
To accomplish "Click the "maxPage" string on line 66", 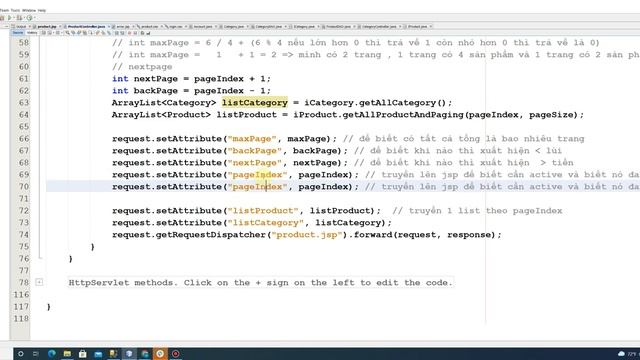I will tap(252, 139).
